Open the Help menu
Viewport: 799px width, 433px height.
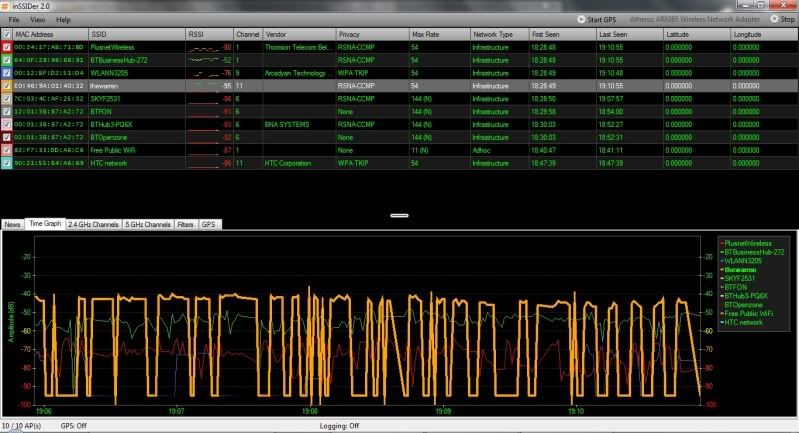point(63,20)
